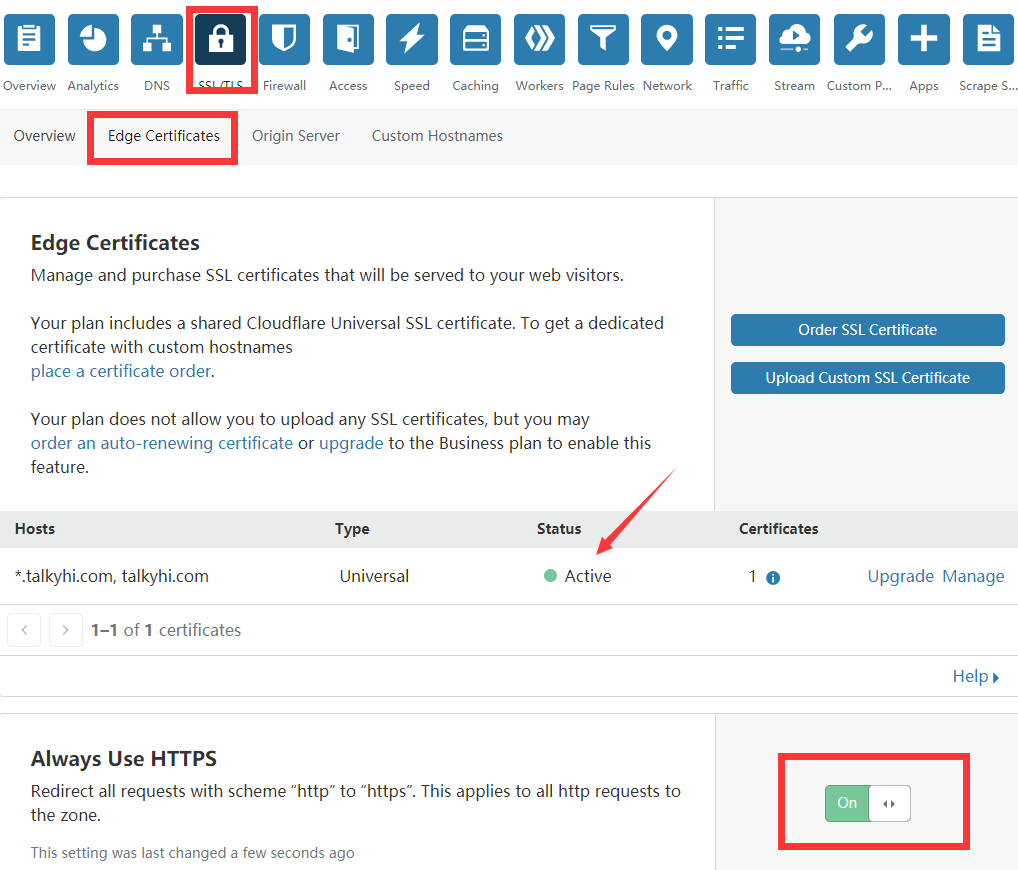Image resolution: width=1018 pixels, height=870 pixels.
Task: Toggle the Always Use HTTPS switch
Action: pyautogui.click(x=867, y=803)
